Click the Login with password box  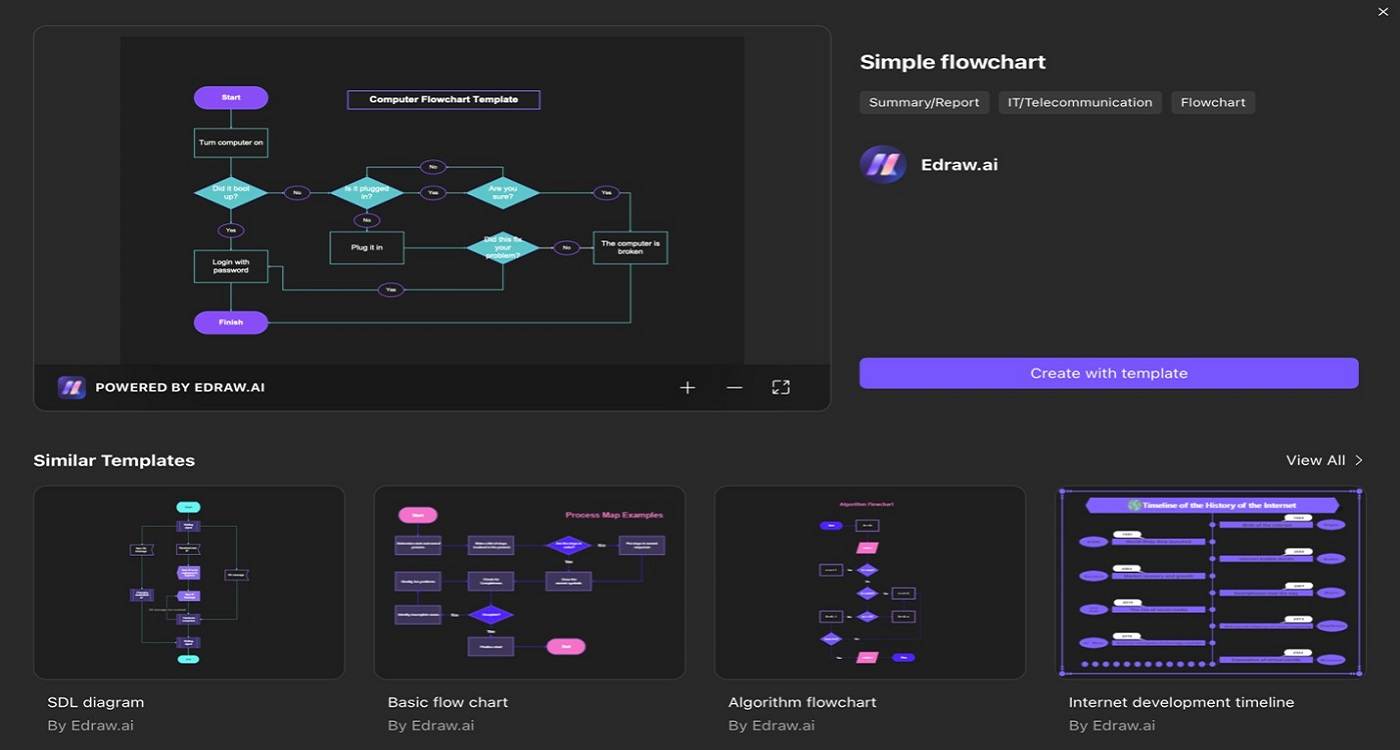[x=231, y=266]
